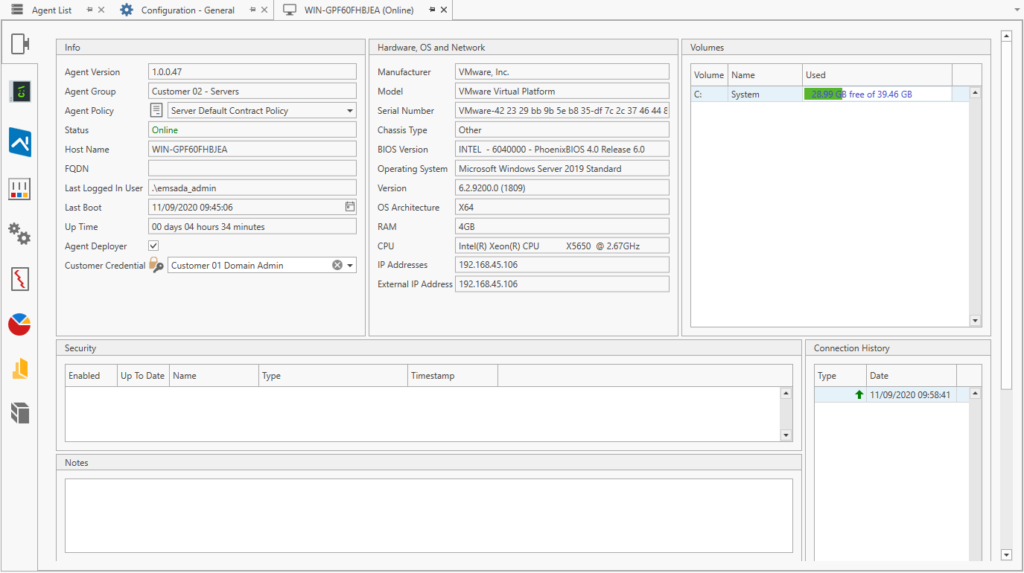1024x573 pixels.
Task: Click the Serial Number field
Action: (562, 110)
